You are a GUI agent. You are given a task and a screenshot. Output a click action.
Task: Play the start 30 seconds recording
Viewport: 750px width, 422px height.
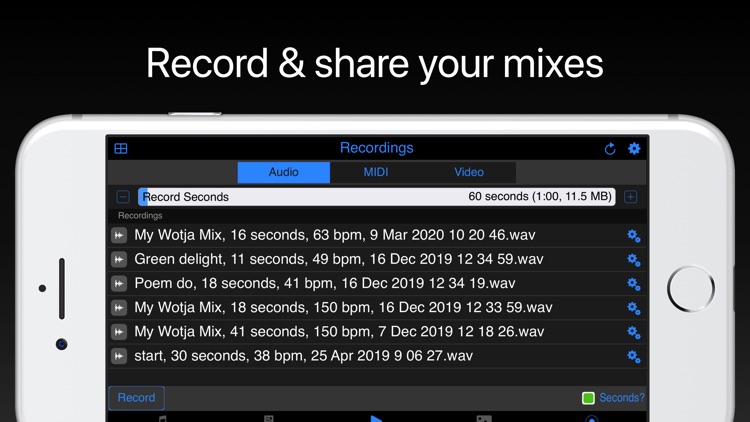click(119, 356)
